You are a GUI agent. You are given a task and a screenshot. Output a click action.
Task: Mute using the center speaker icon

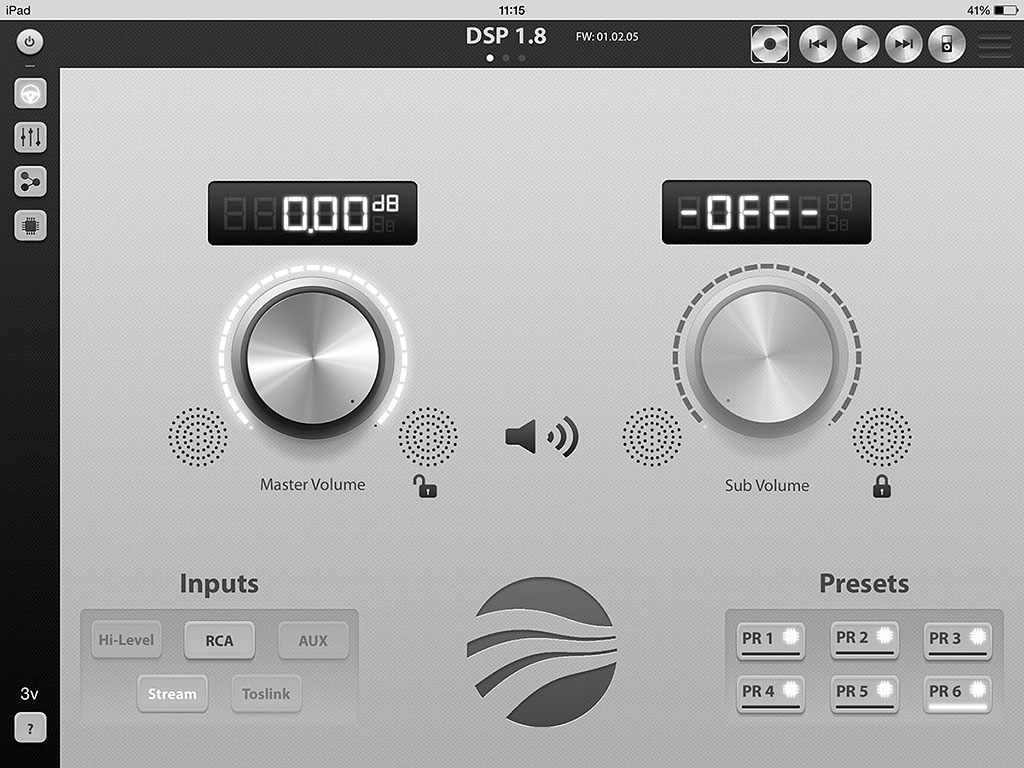click(x=541, y=437)
